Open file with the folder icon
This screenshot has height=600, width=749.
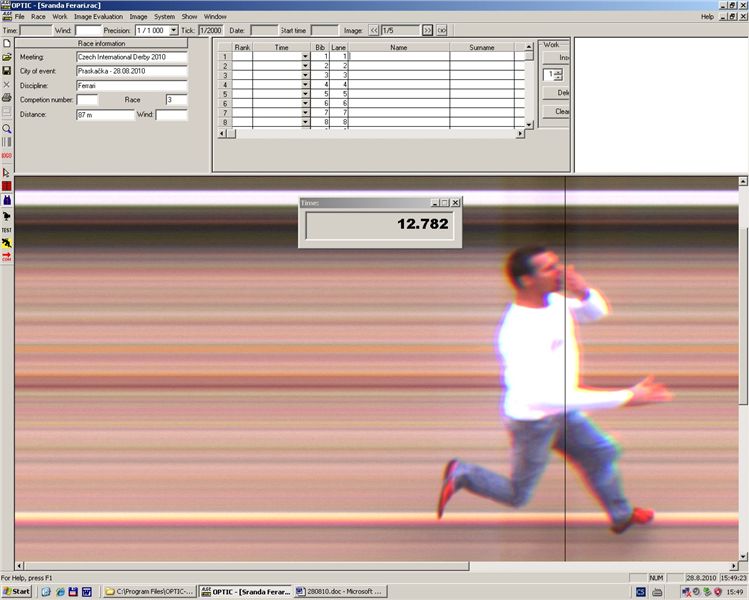click(7, 57)
